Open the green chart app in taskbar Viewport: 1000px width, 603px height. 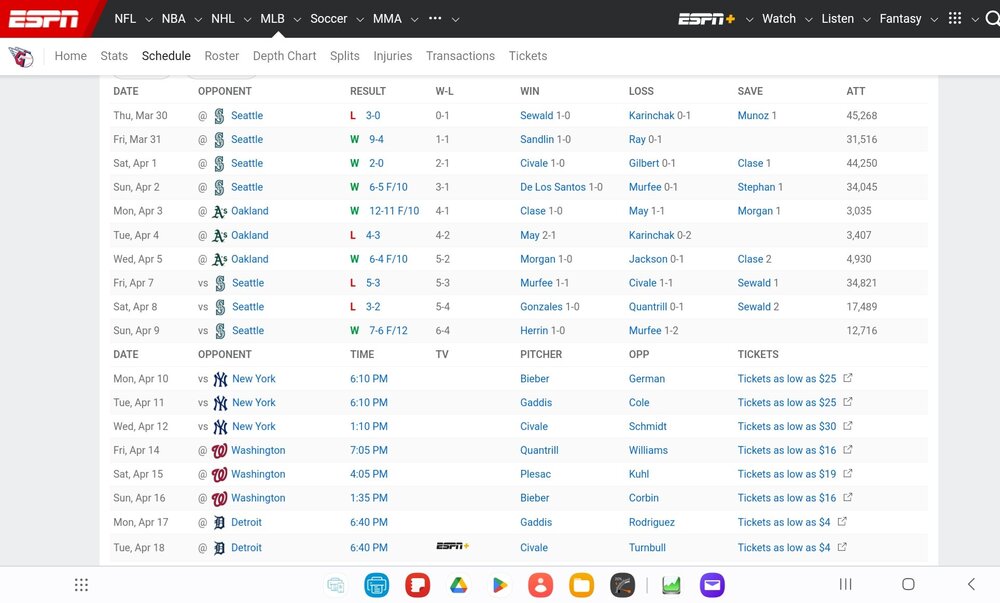(671, 585)
